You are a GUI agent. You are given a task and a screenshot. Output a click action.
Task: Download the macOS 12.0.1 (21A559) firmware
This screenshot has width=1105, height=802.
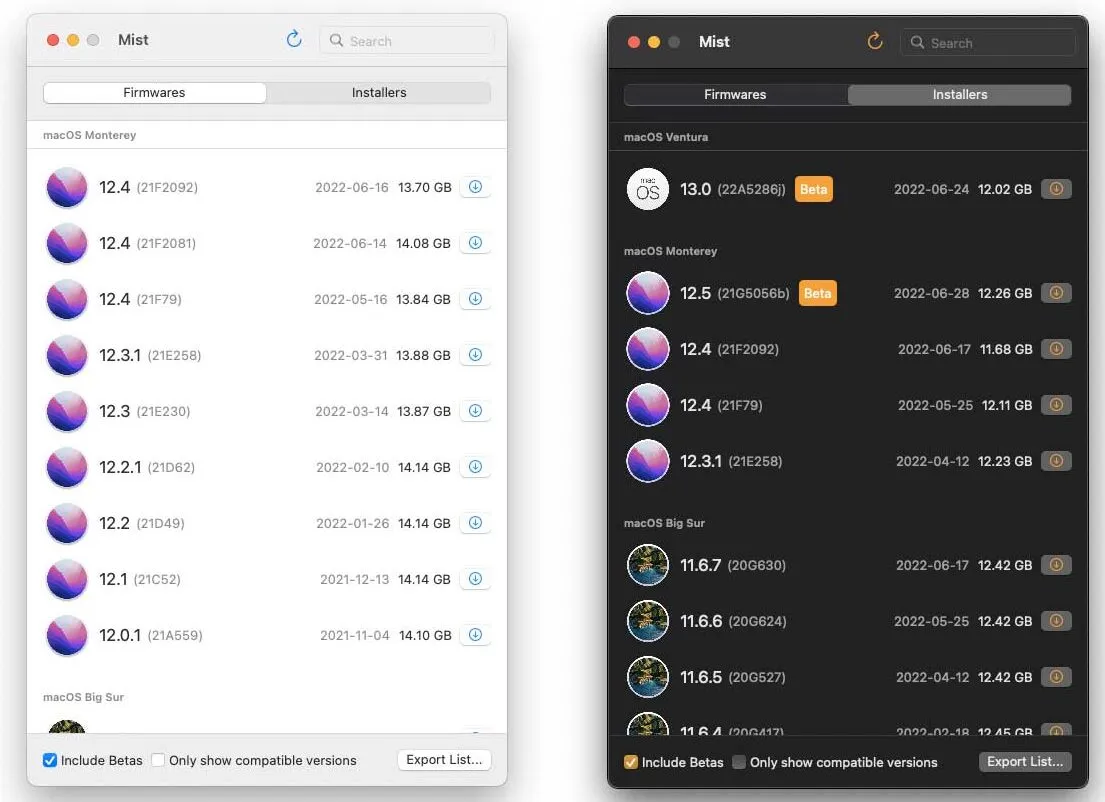(x=475, y=635)
